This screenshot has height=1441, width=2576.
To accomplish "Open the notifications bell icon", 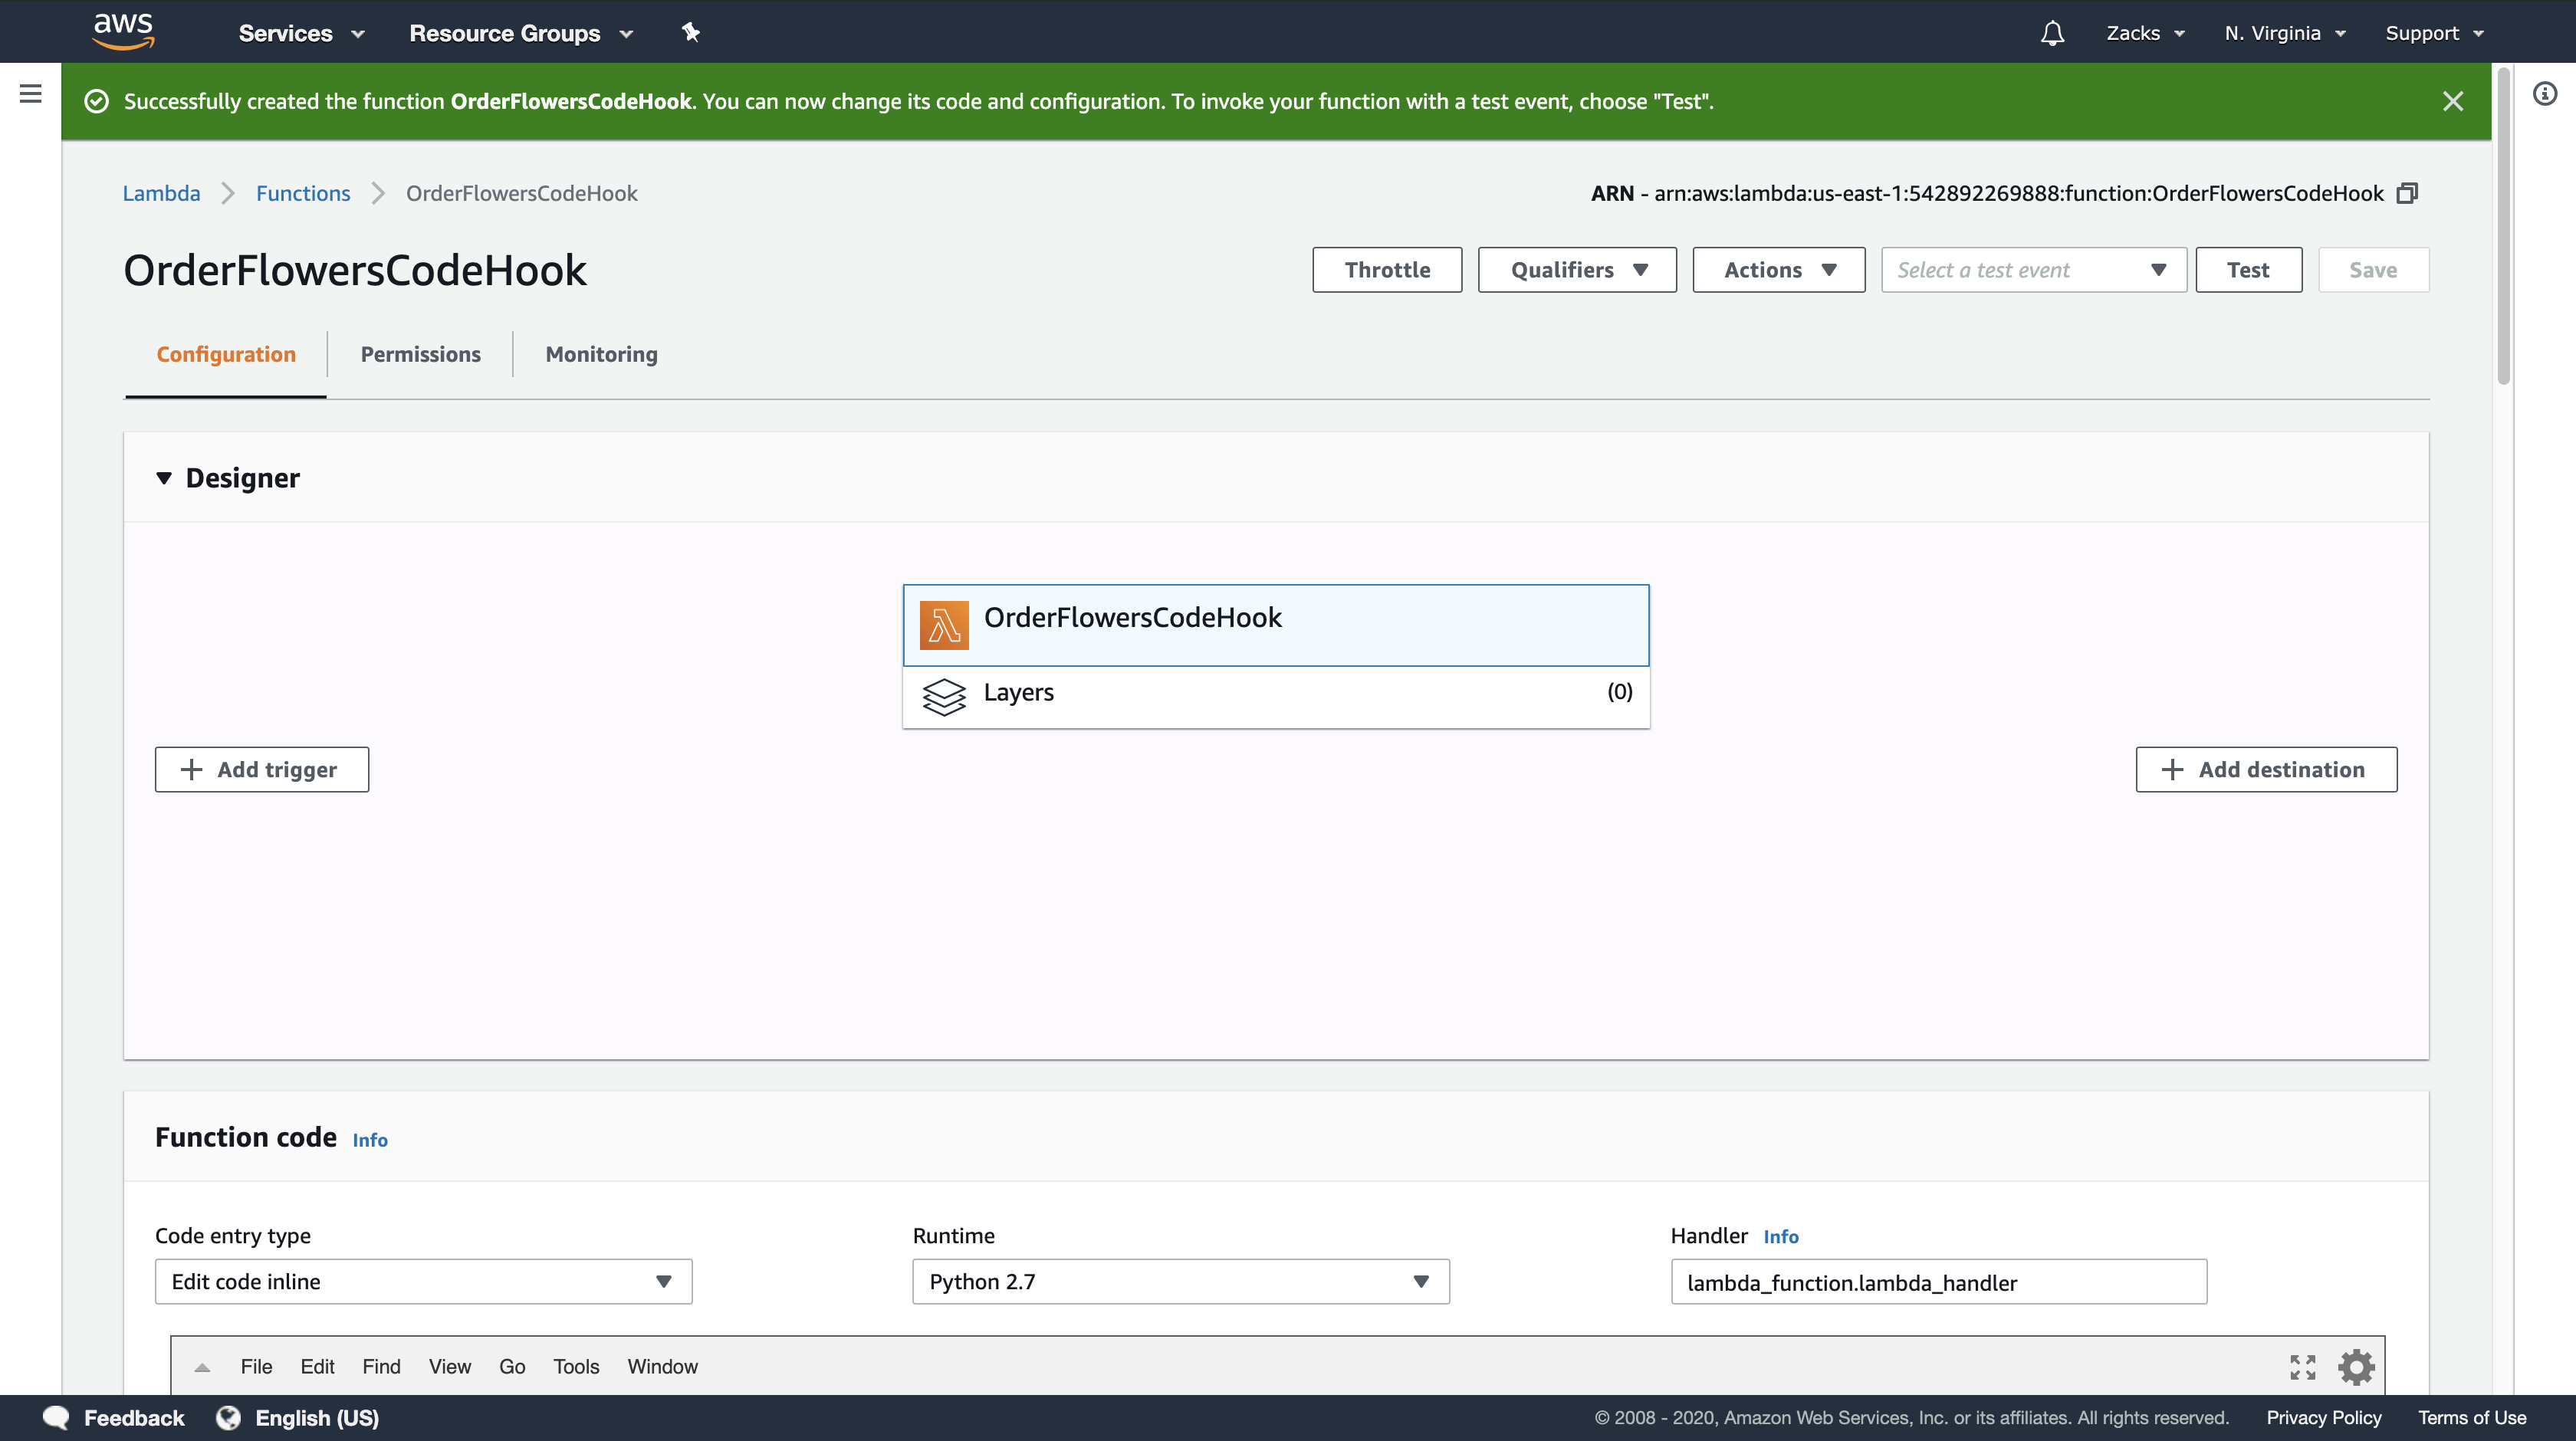I will pyautogui.click(x=2052, y=33).
